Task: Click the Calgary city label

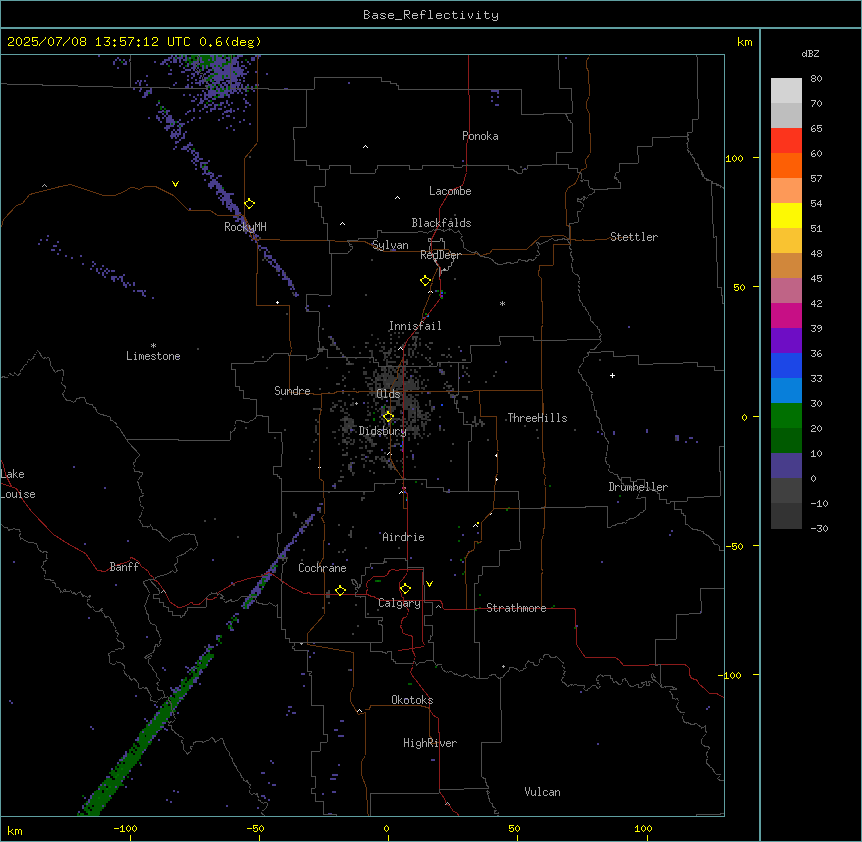Action: coord(399,603)
